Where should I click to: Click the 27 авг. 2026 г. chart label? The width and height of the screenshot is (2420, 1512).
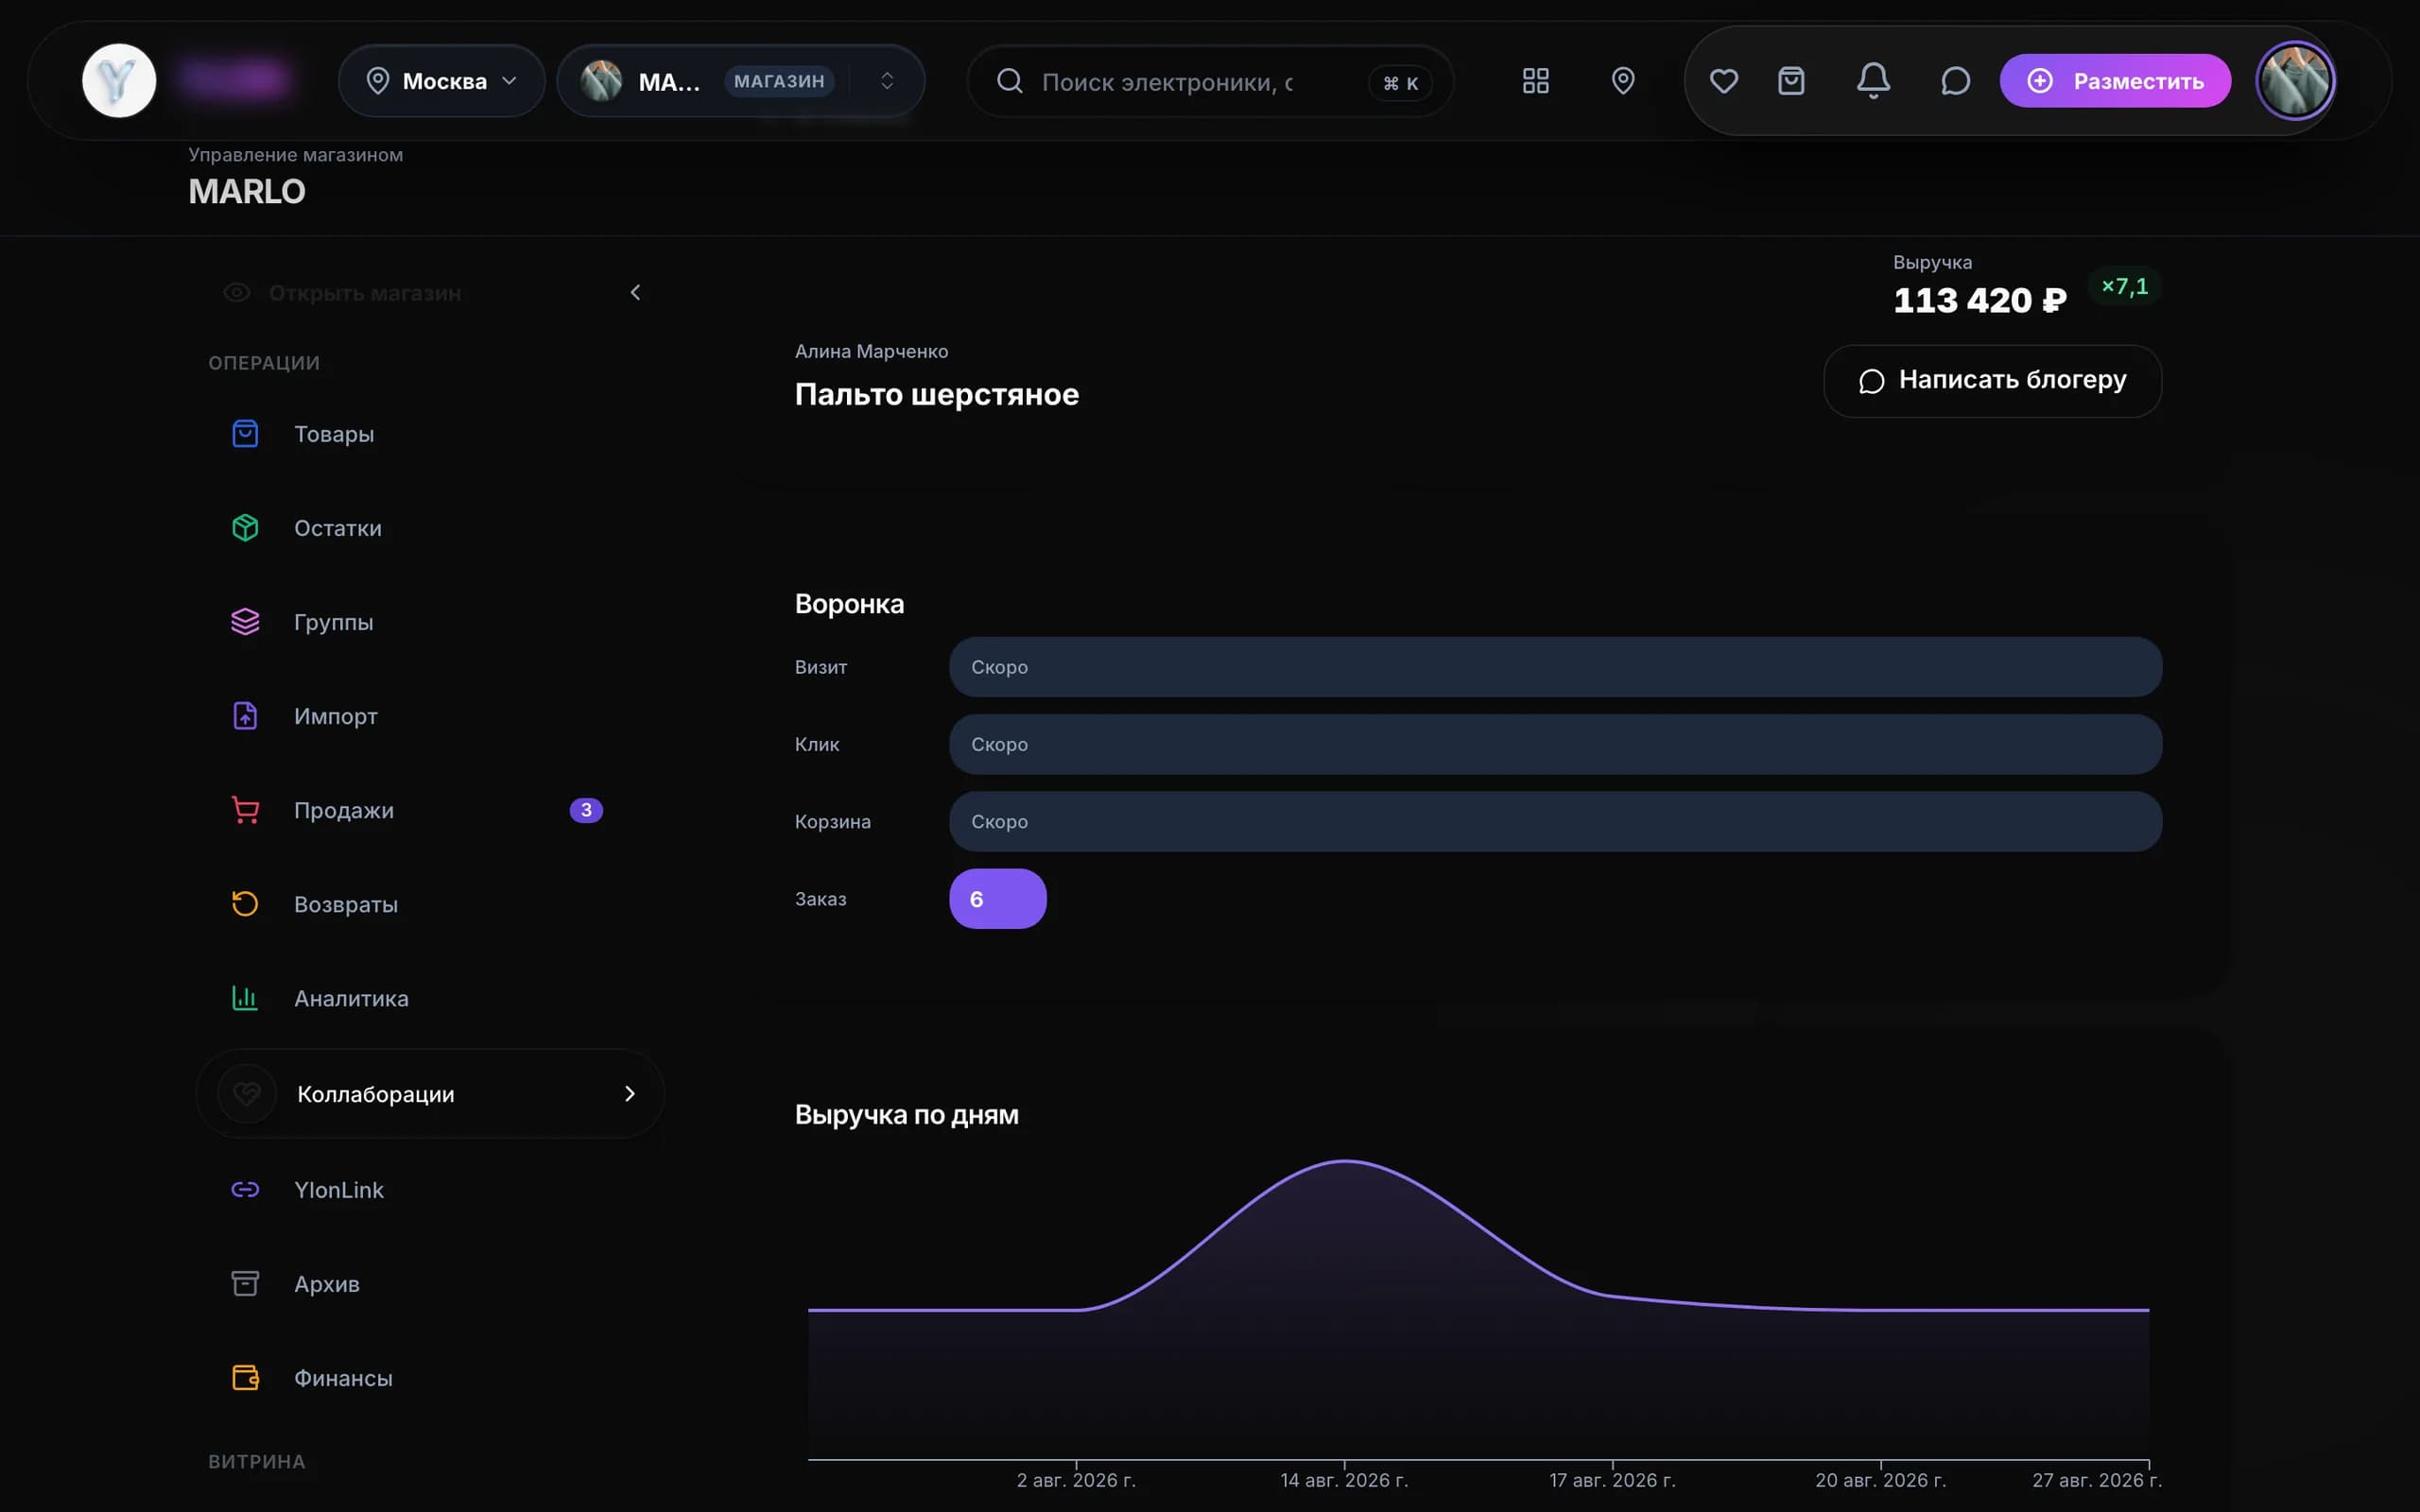pyautogui.click(x=2096, y=1480)
